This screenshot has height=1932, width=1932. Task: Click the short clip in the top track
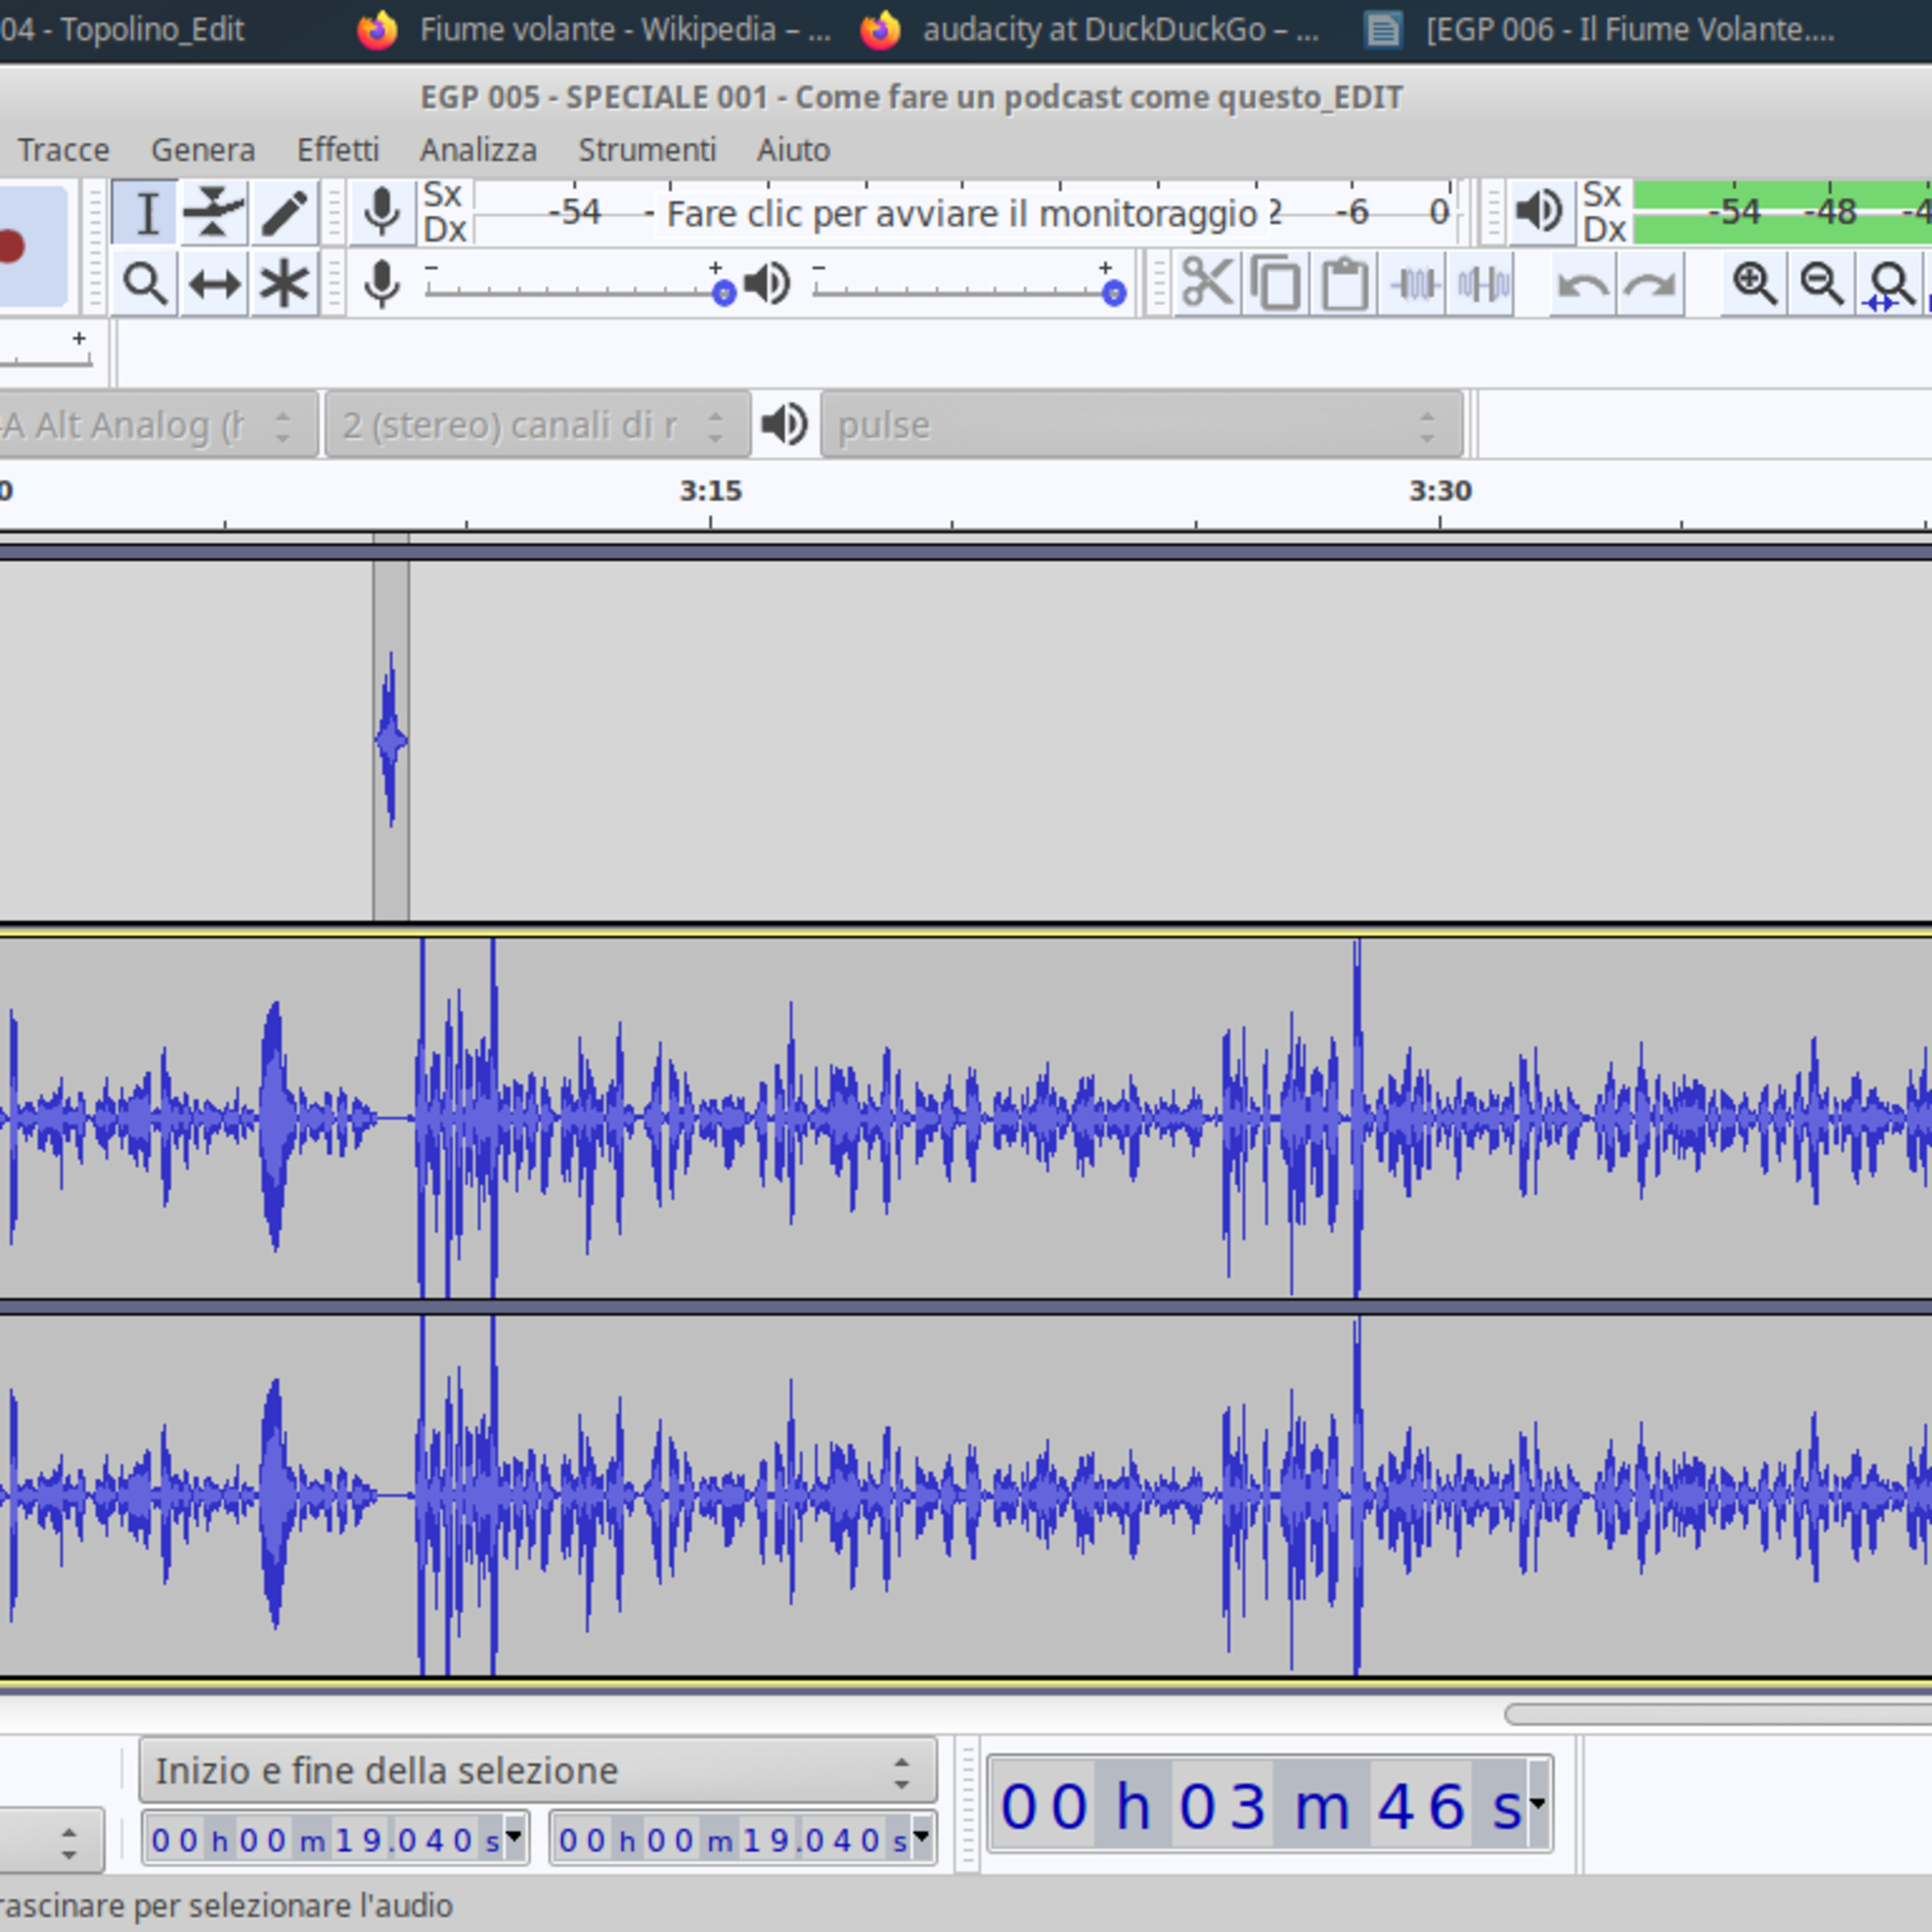pos(391,740)
